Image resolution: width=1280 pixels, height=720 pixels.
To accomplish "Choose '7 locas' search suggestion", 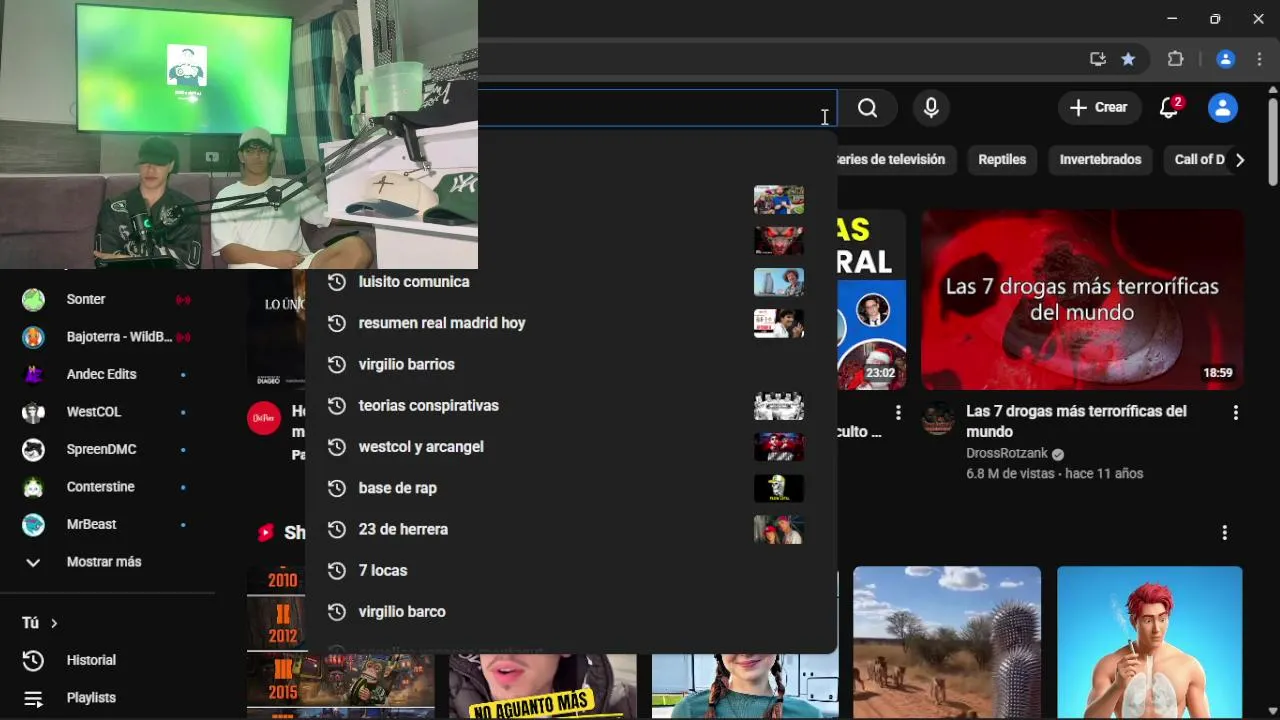I will point(570,570).
